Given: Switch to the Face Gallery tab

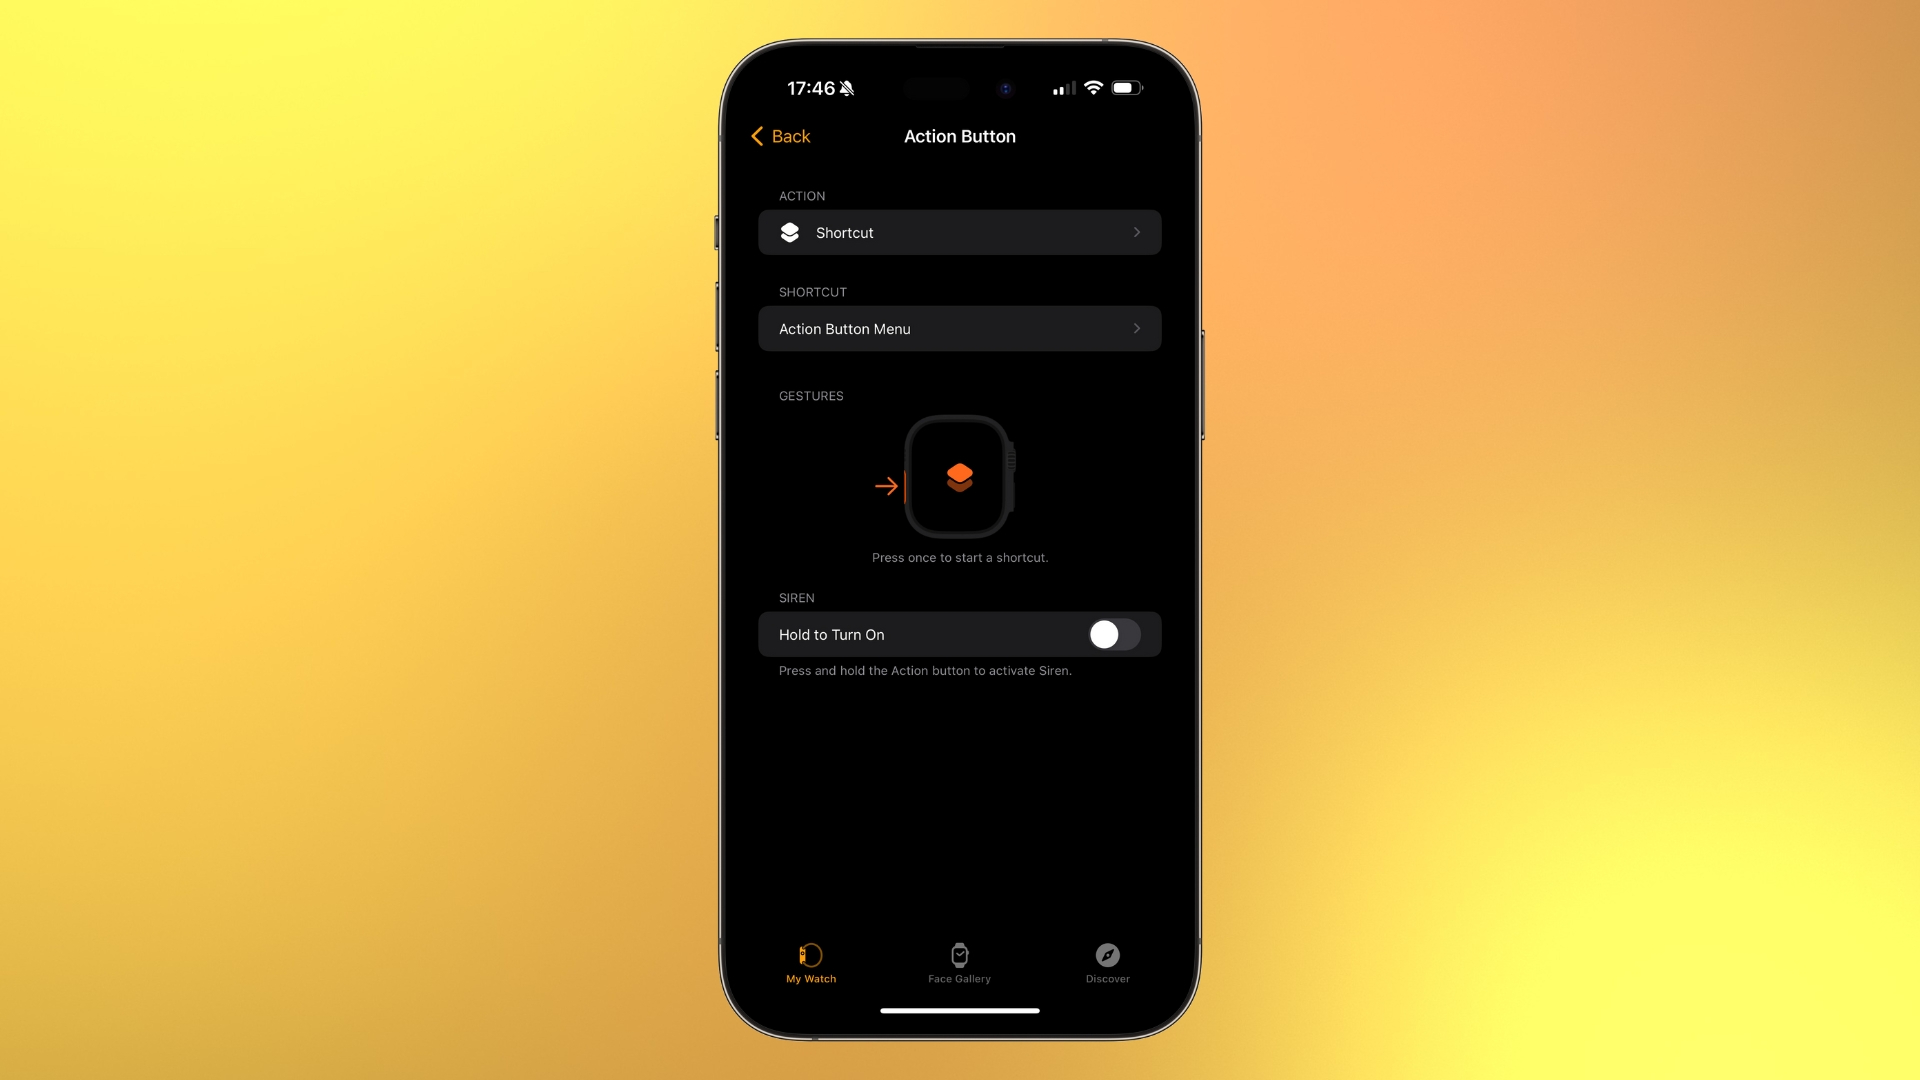Looking at the screenshot, I should (959, 963).
